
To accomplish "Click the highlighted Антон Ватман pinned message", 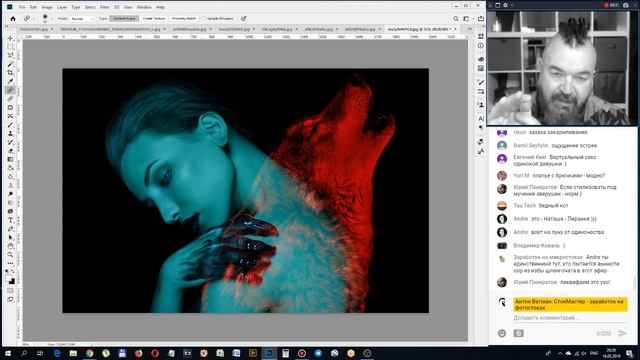I will click(x=570, y=304).
